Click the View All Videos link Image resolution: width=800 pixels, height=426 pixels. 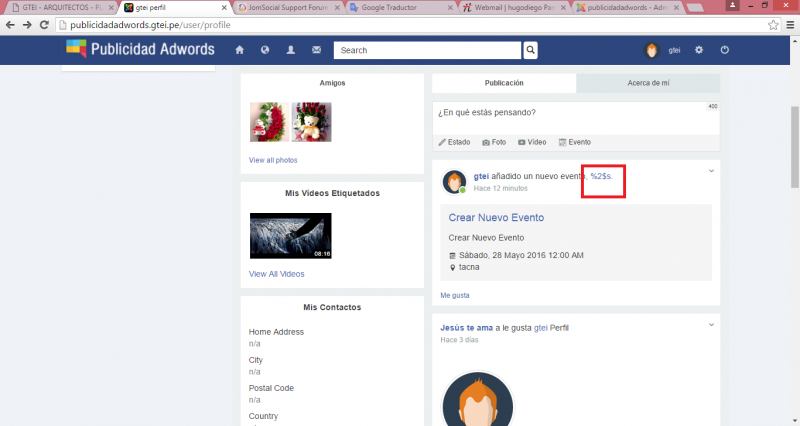[277, 274]
